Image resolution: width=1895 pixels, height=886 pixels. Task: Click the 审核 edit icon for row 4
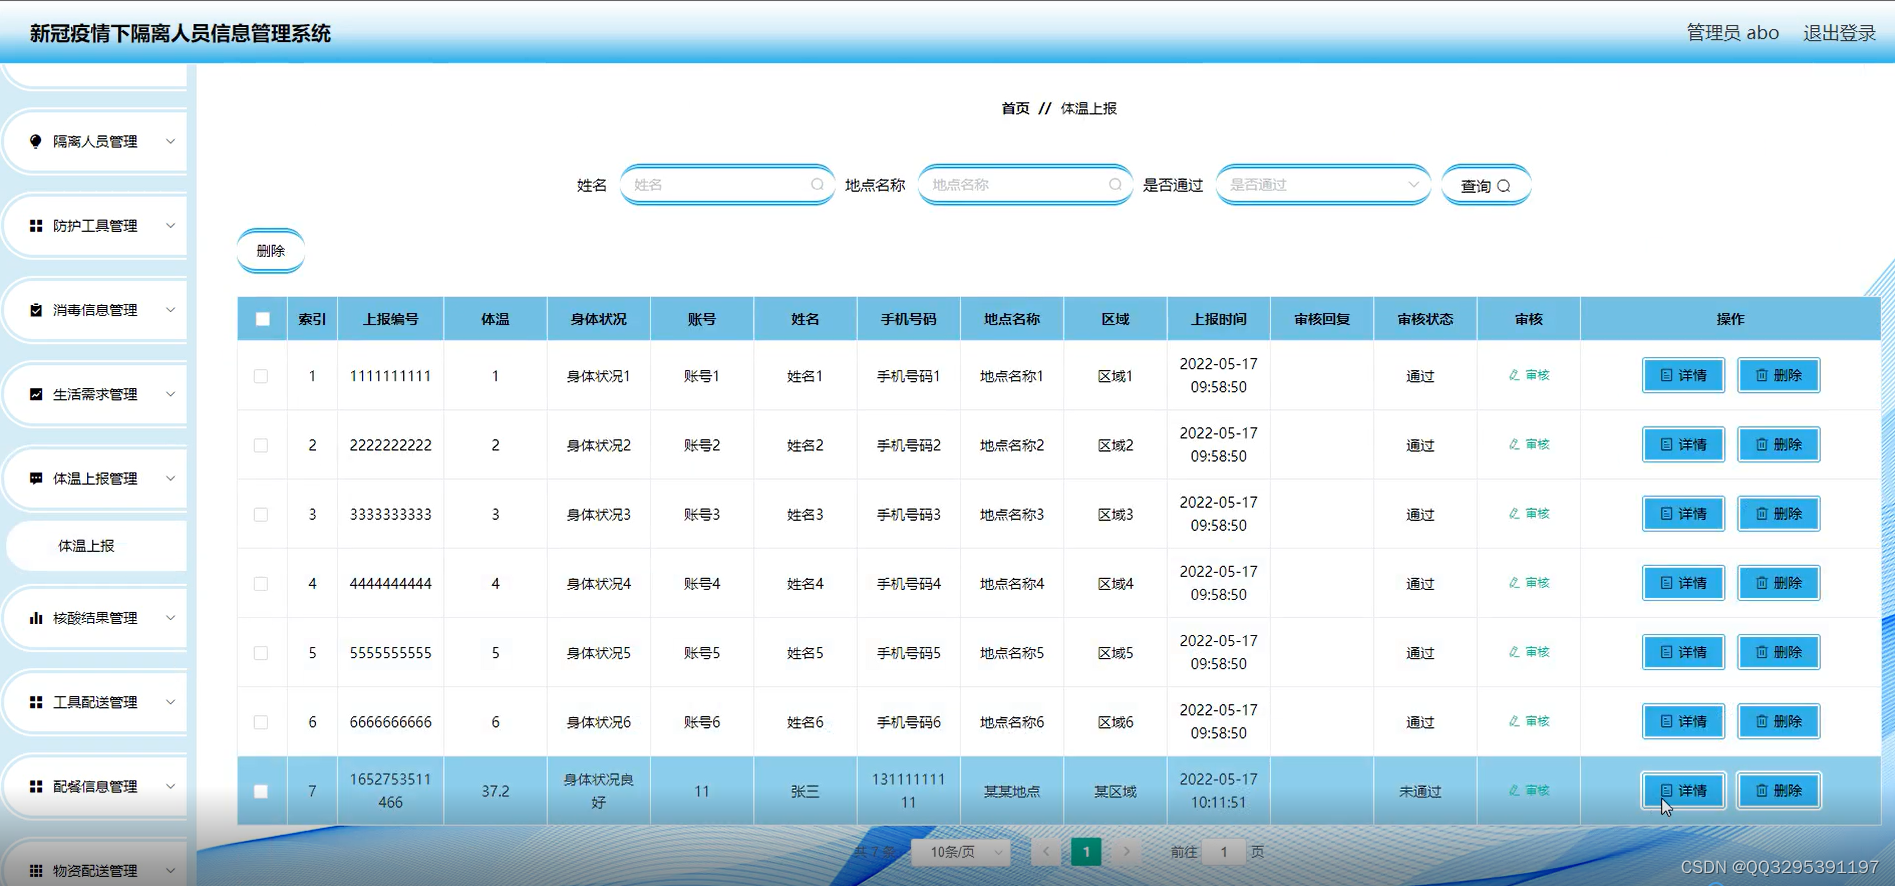1514,582
